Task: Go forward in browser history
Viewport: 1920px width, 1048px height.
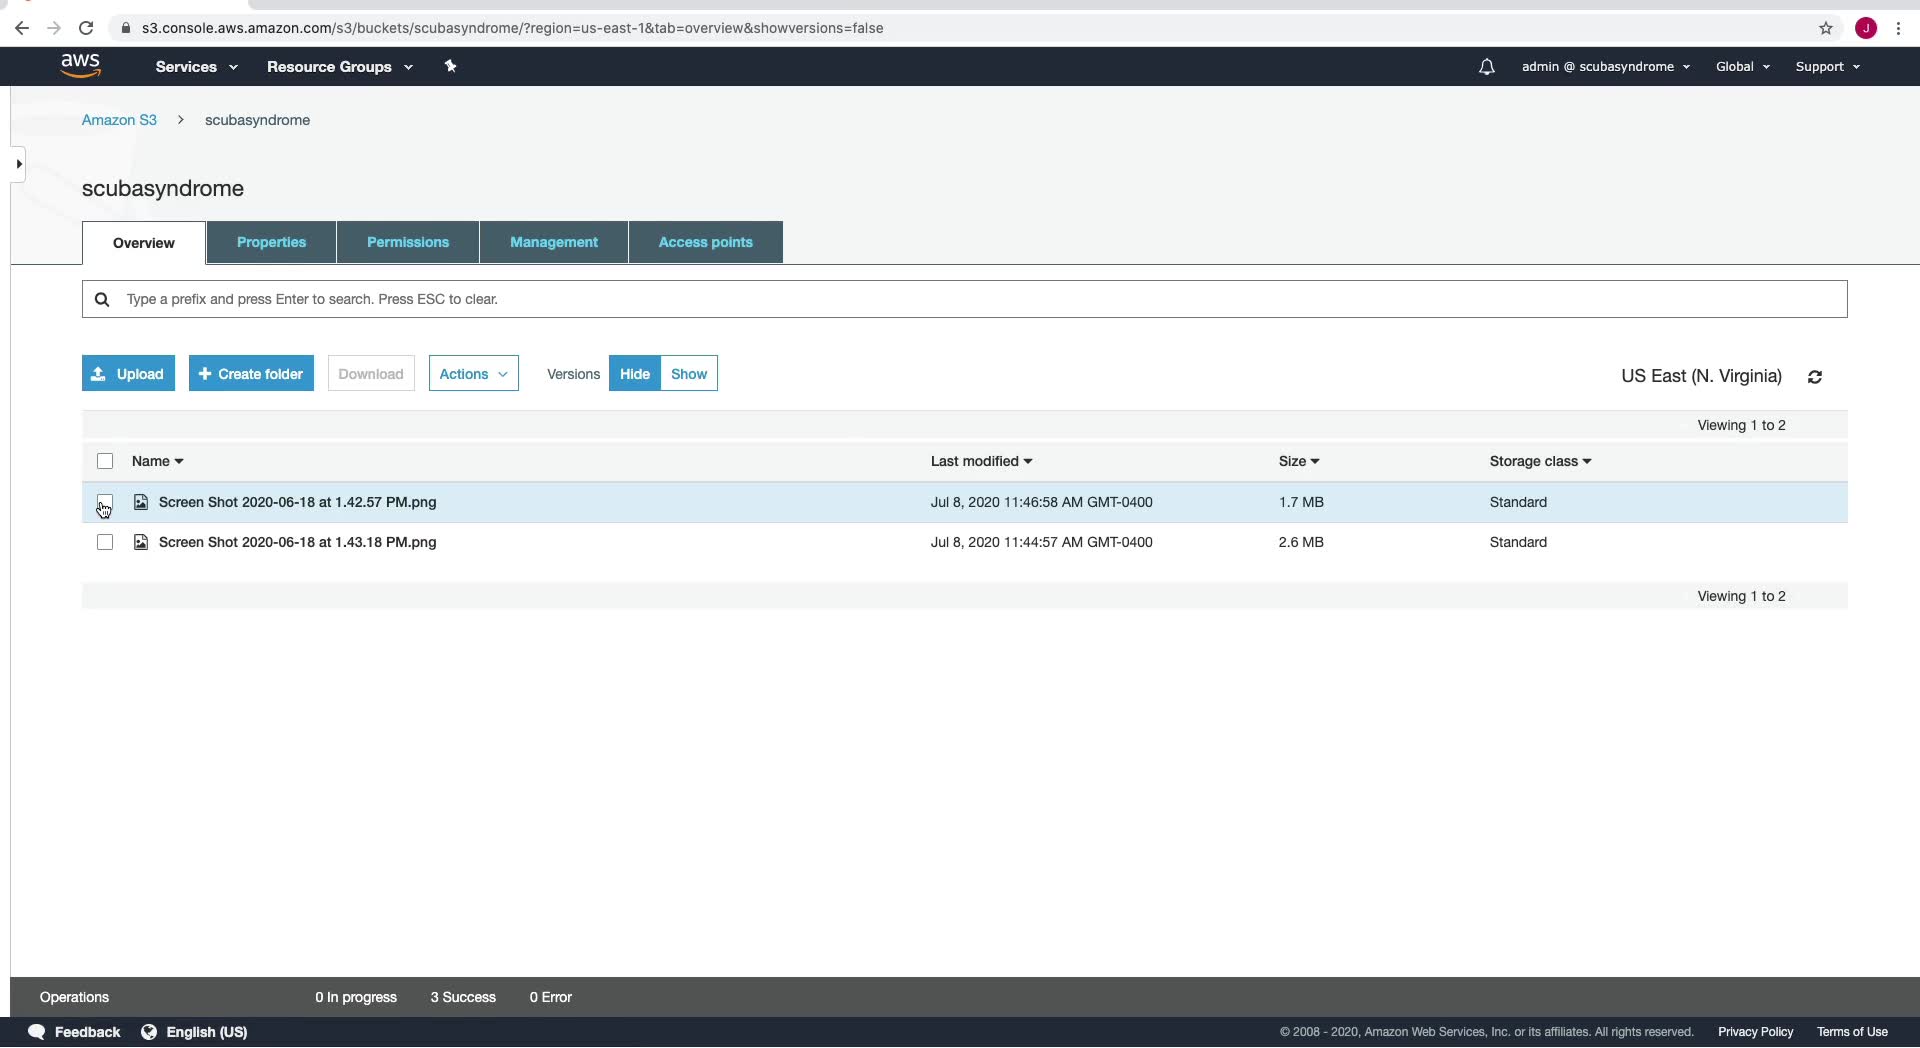Action: [x=54, y=28]
